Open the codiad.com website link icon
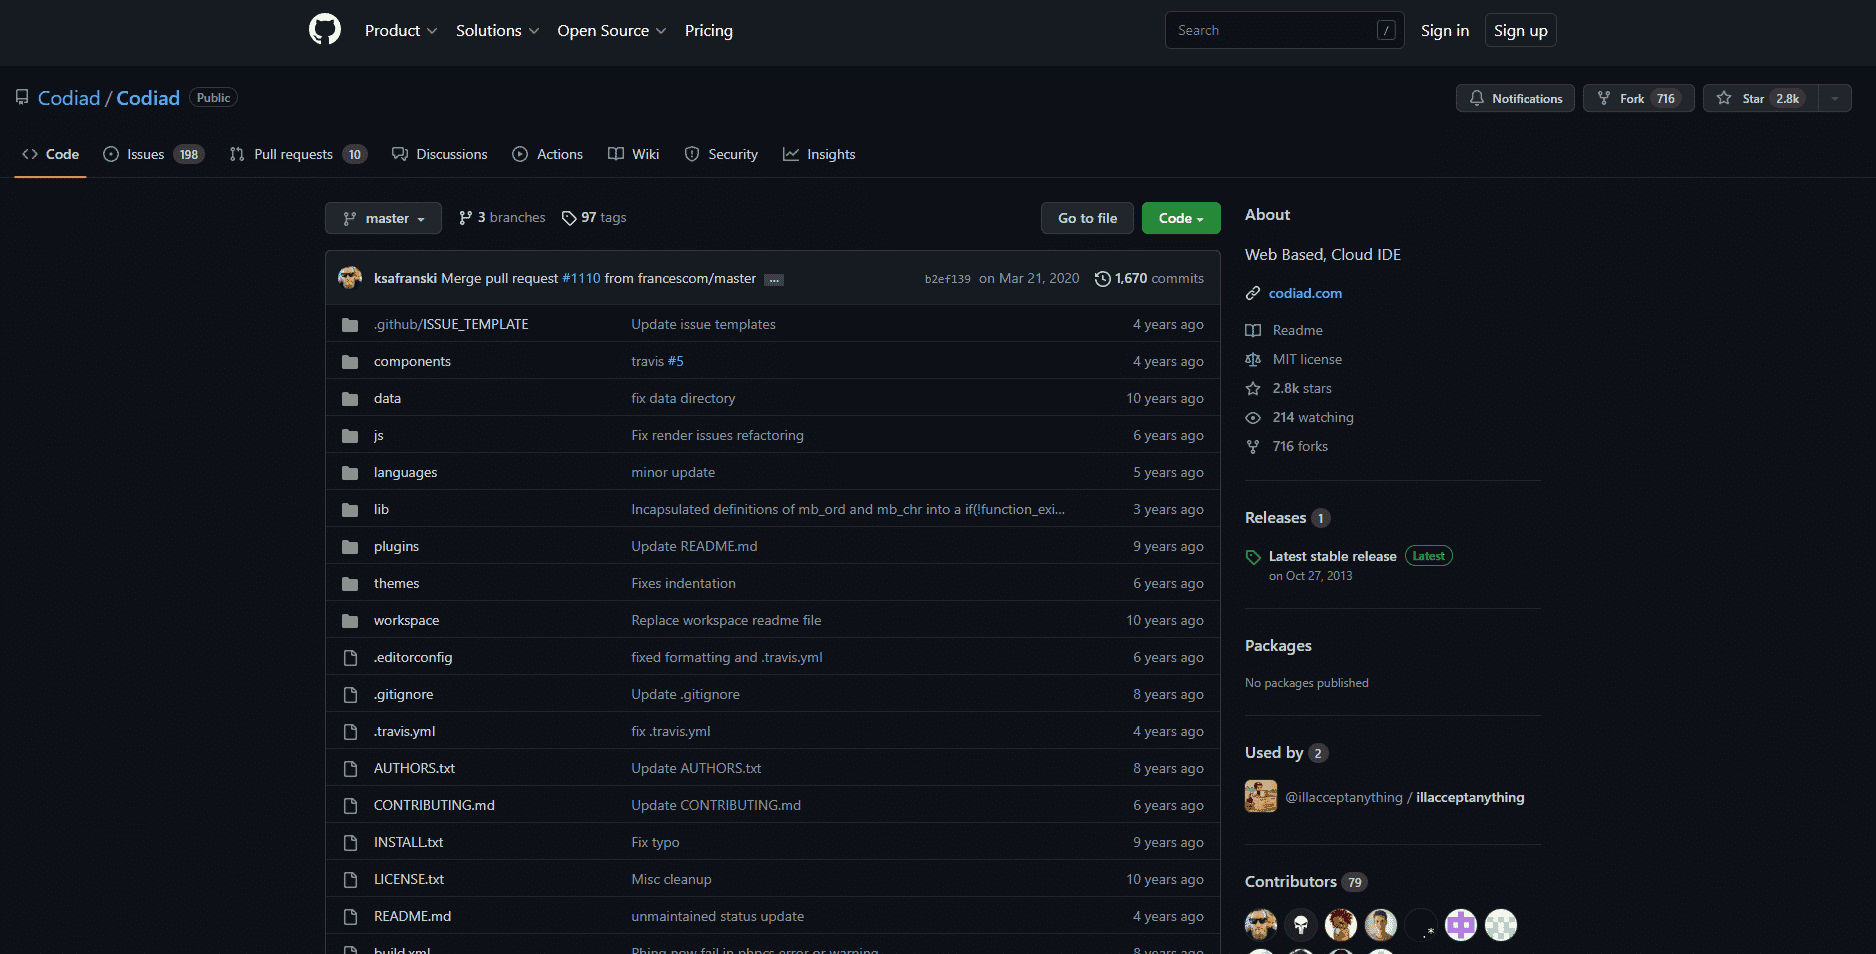Screen dimensions: 1876x954 coord(1253,293)
